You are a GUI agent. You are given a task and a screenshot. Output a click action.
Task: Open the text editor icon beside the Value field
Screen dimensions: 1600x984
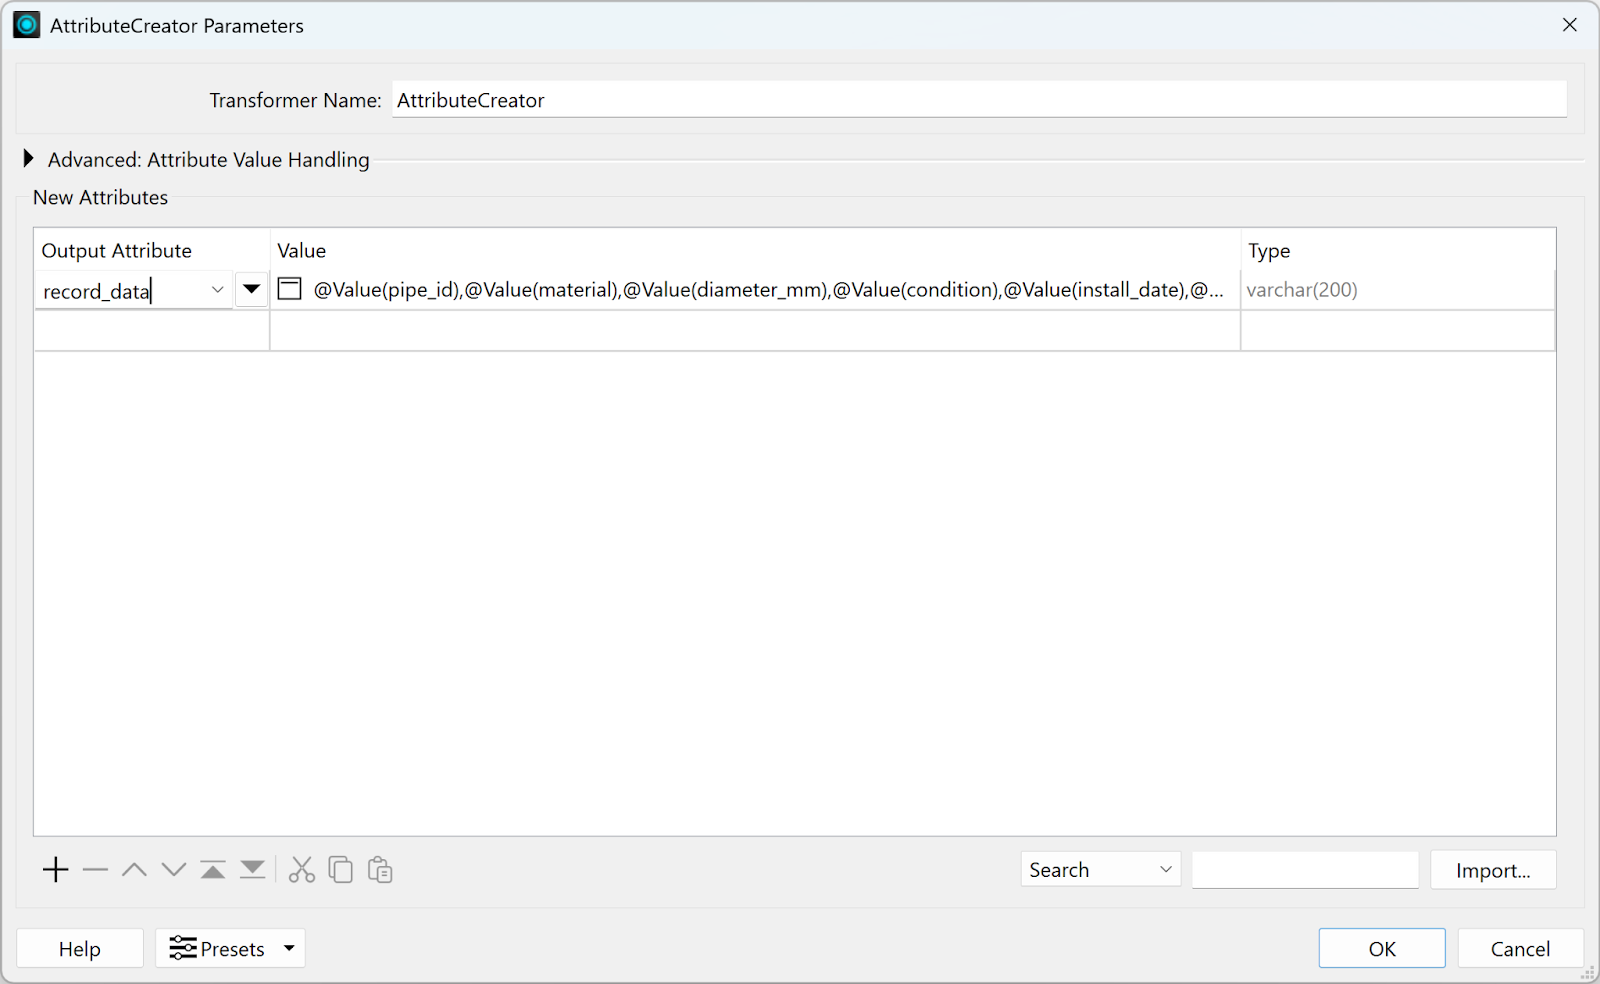coord(289,289)
